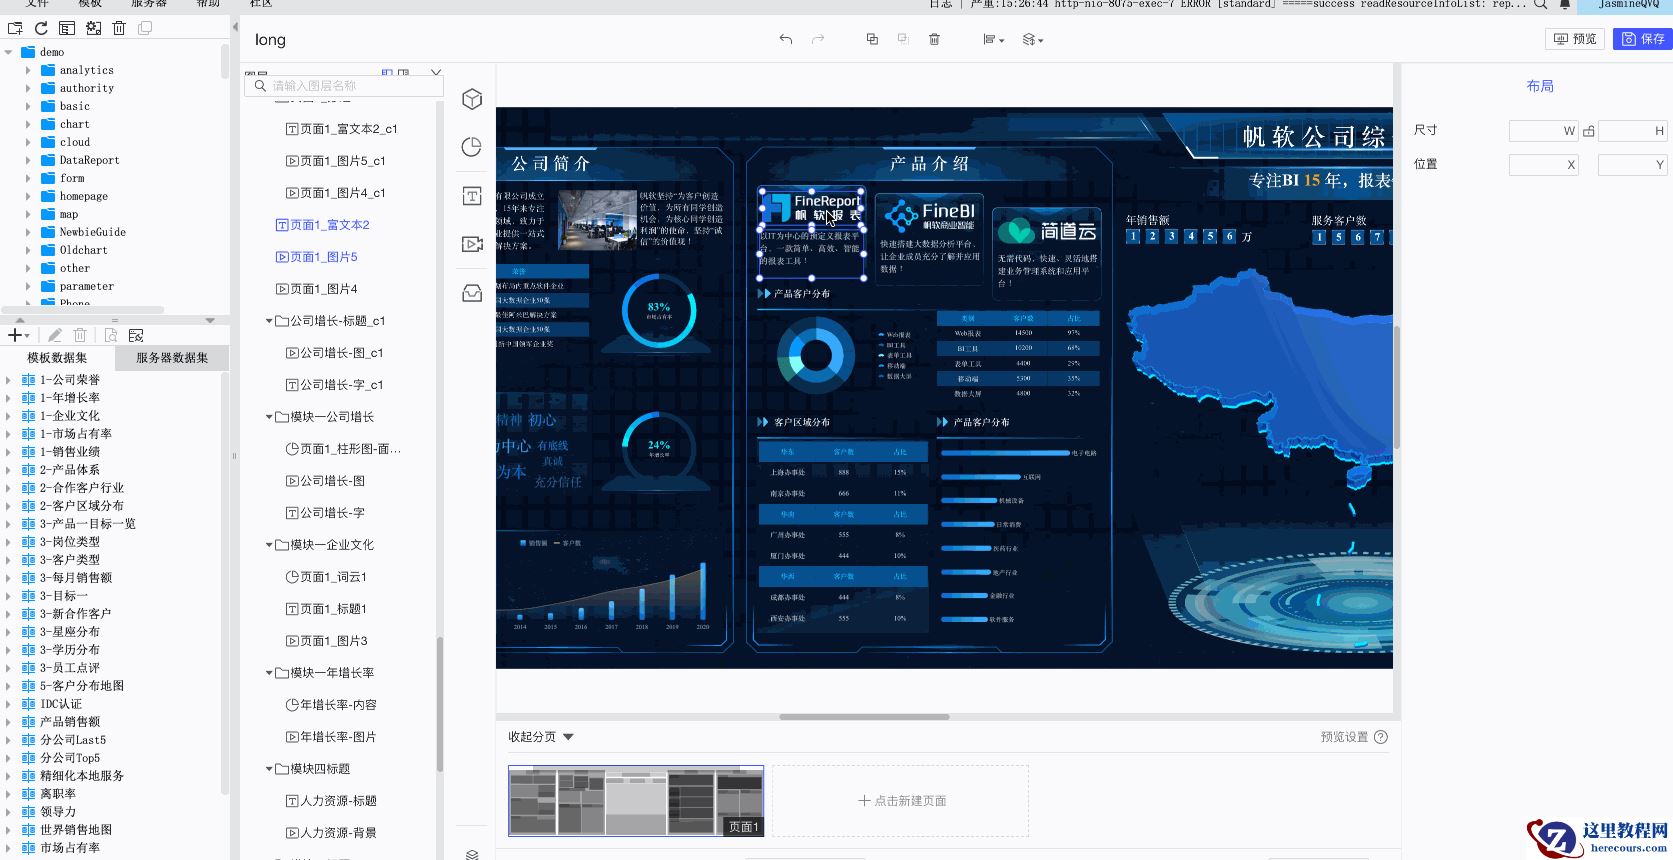Viewport: 1673px width, 860px height.
Task: Open dataset connection settings icon
Action: (136, 336)
